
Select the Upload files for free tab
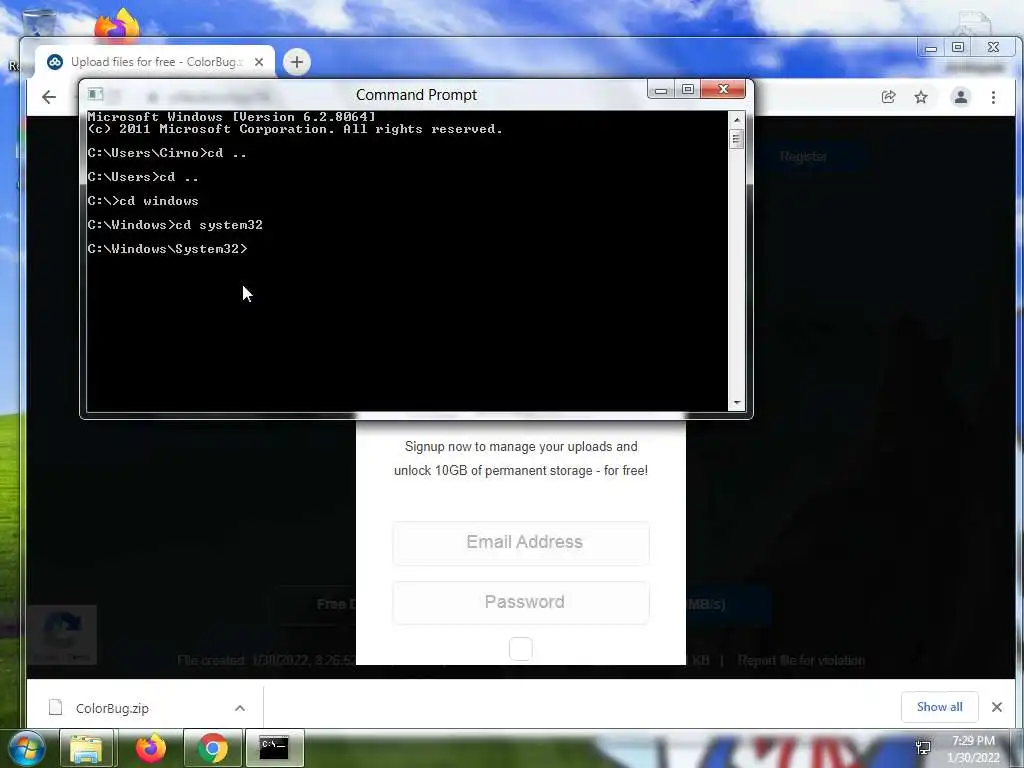click(x=155, y=62)
